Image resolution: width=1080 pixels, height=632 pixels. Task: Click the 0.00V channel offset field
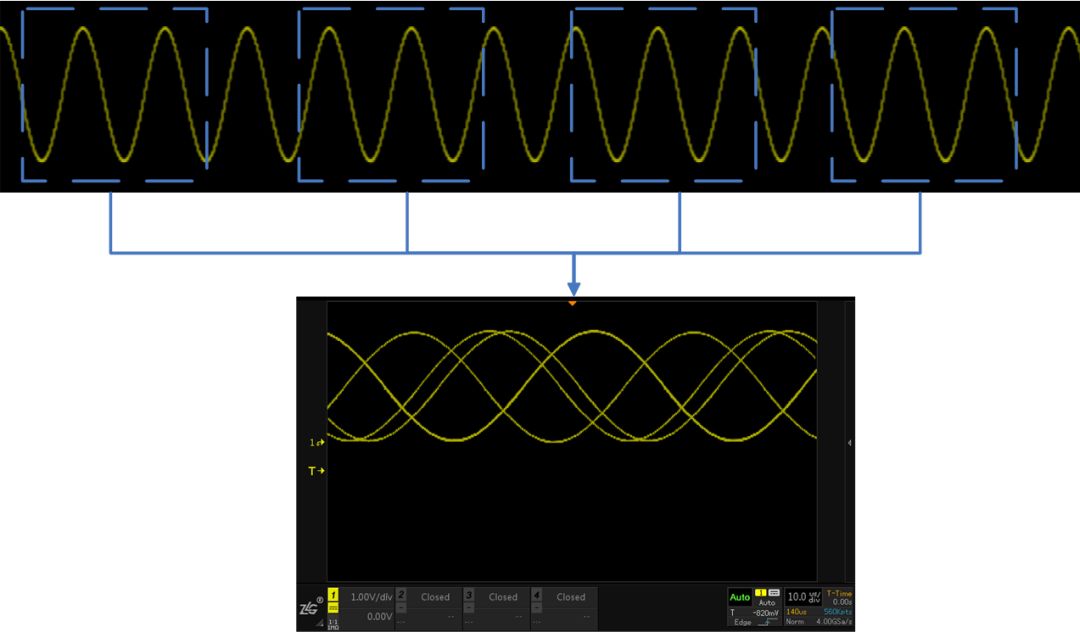point(379,617)
